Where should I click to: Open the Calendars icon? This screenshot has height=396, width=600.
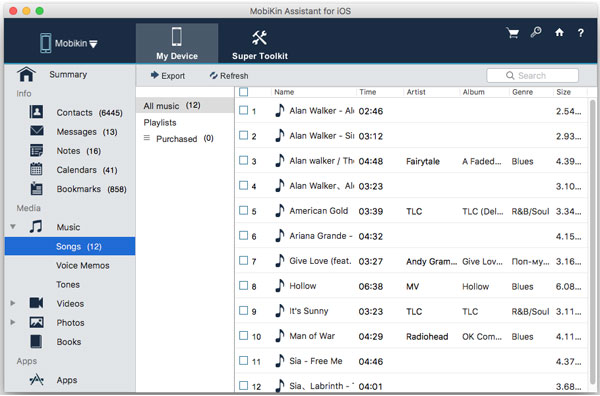(x=36, y=169)
